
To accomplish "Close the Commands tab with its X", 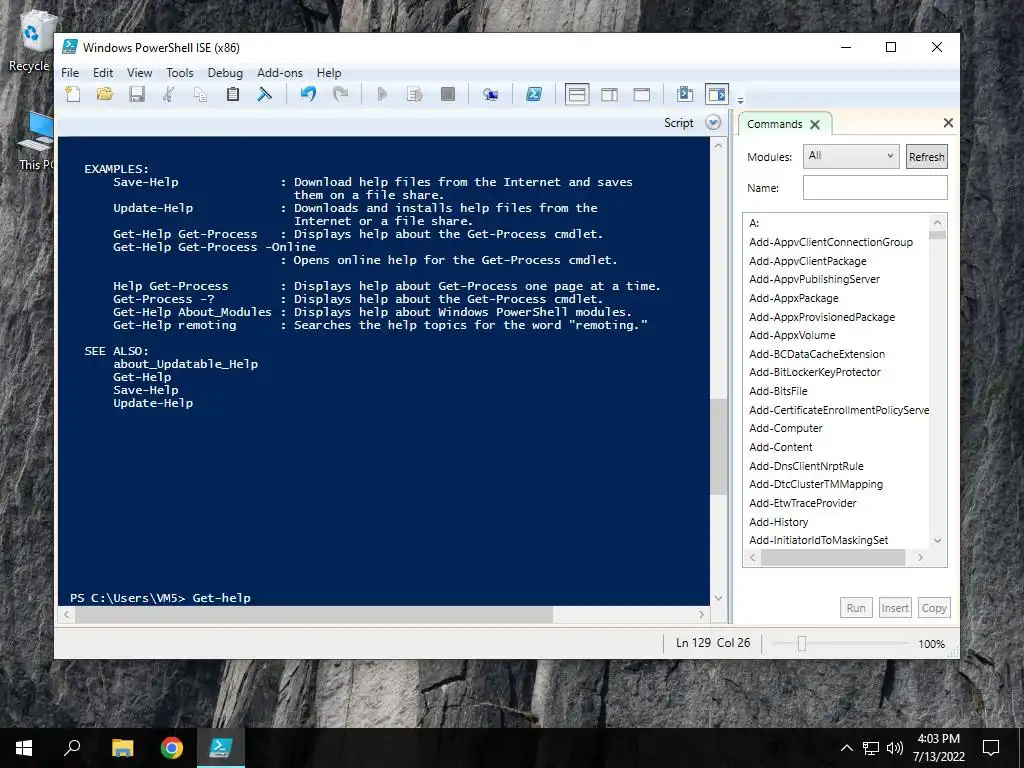I will (814, 125).
